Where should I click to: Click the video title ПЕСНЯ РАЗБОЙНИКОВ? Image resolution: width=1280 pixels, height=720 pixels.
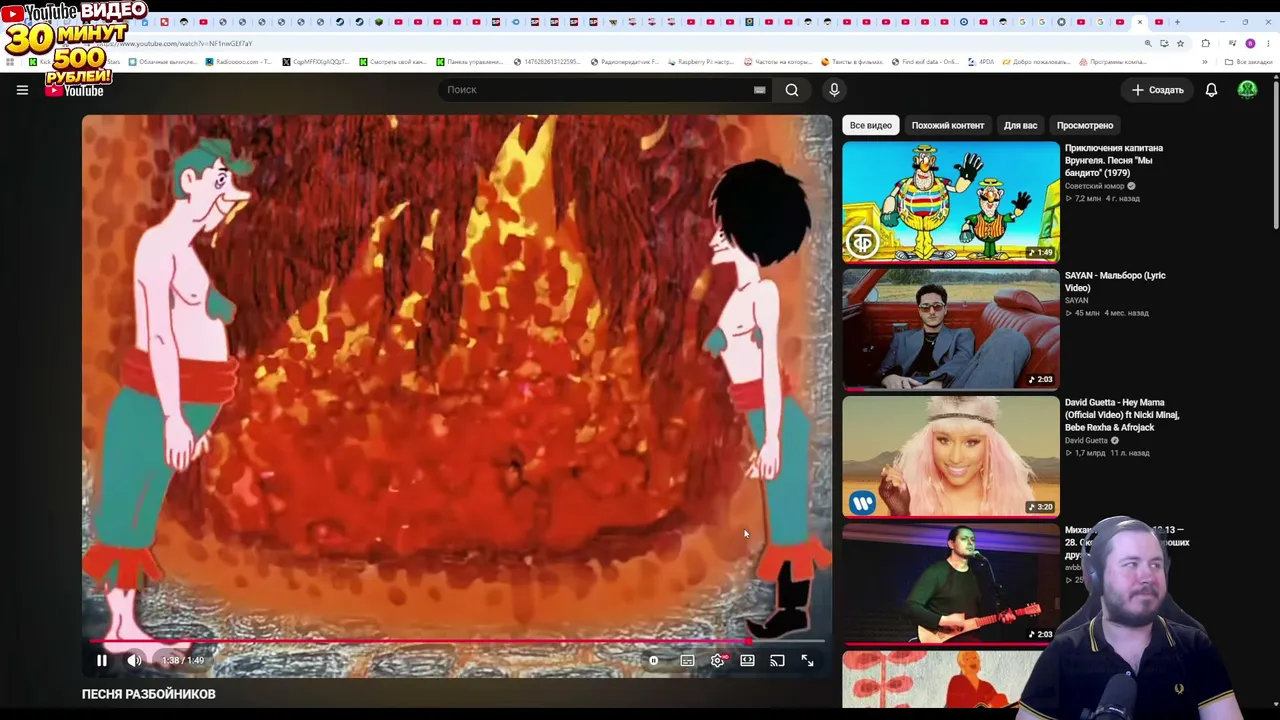click(x=149, y=694)
